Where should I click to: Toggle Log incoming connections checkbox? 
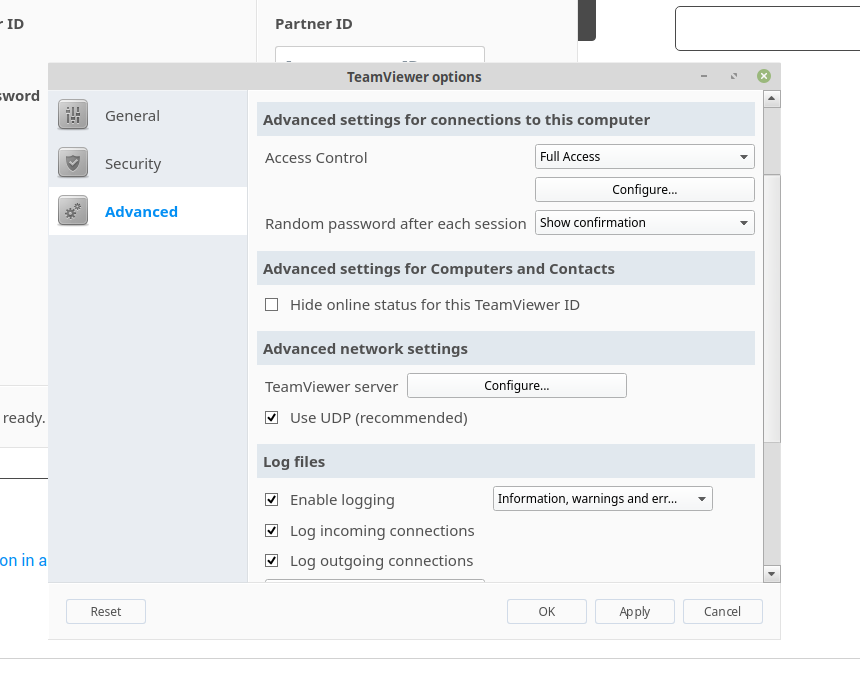[x=272, y=531]
